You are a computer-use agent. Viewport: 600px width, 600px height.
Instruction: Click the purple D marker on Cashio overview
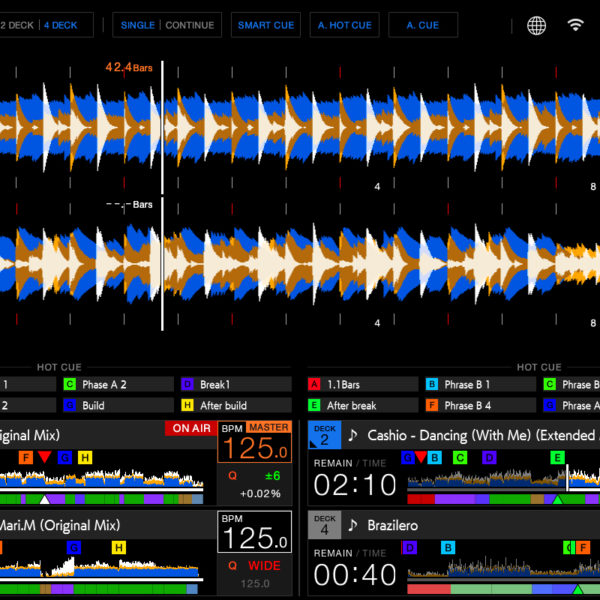tap(489, 457)
